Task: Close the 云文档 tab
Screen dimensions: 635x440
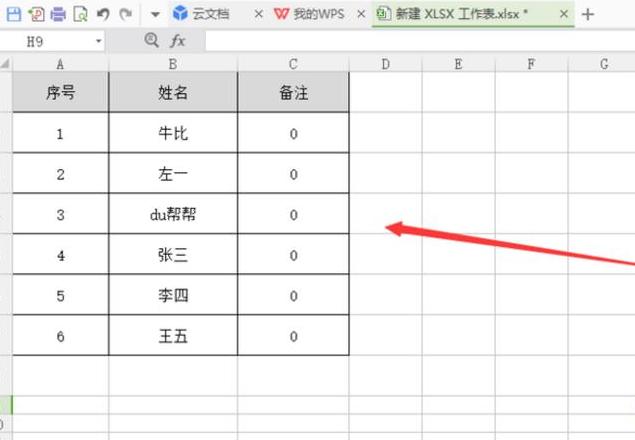Action: click(258, 15)
